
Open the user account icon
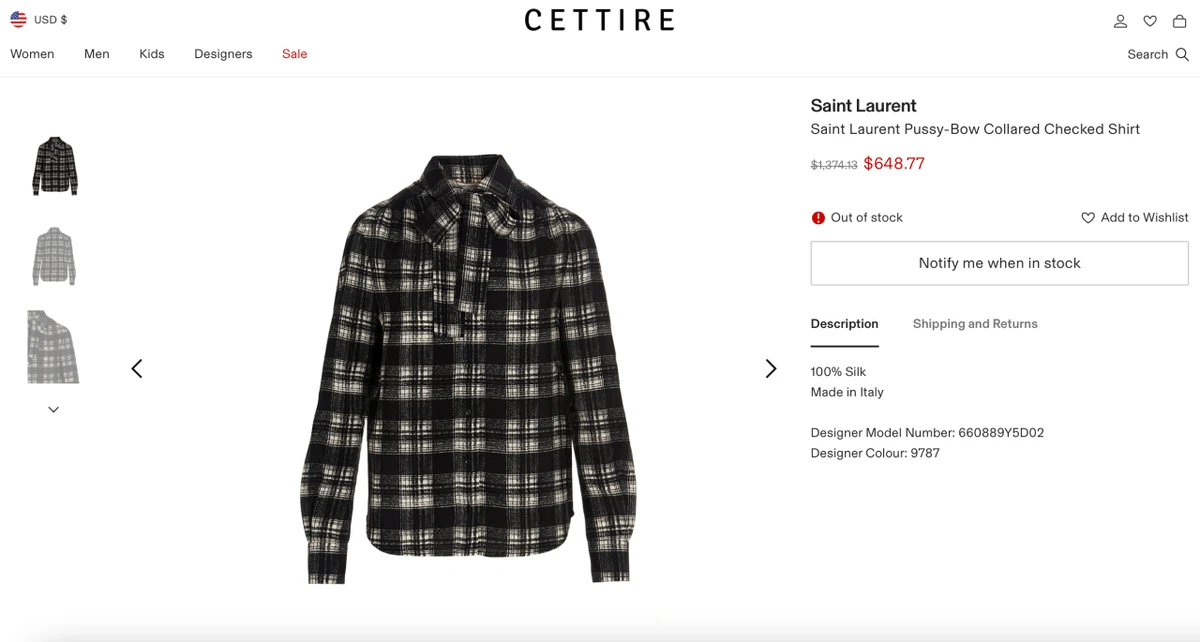tap(1120, 21)
